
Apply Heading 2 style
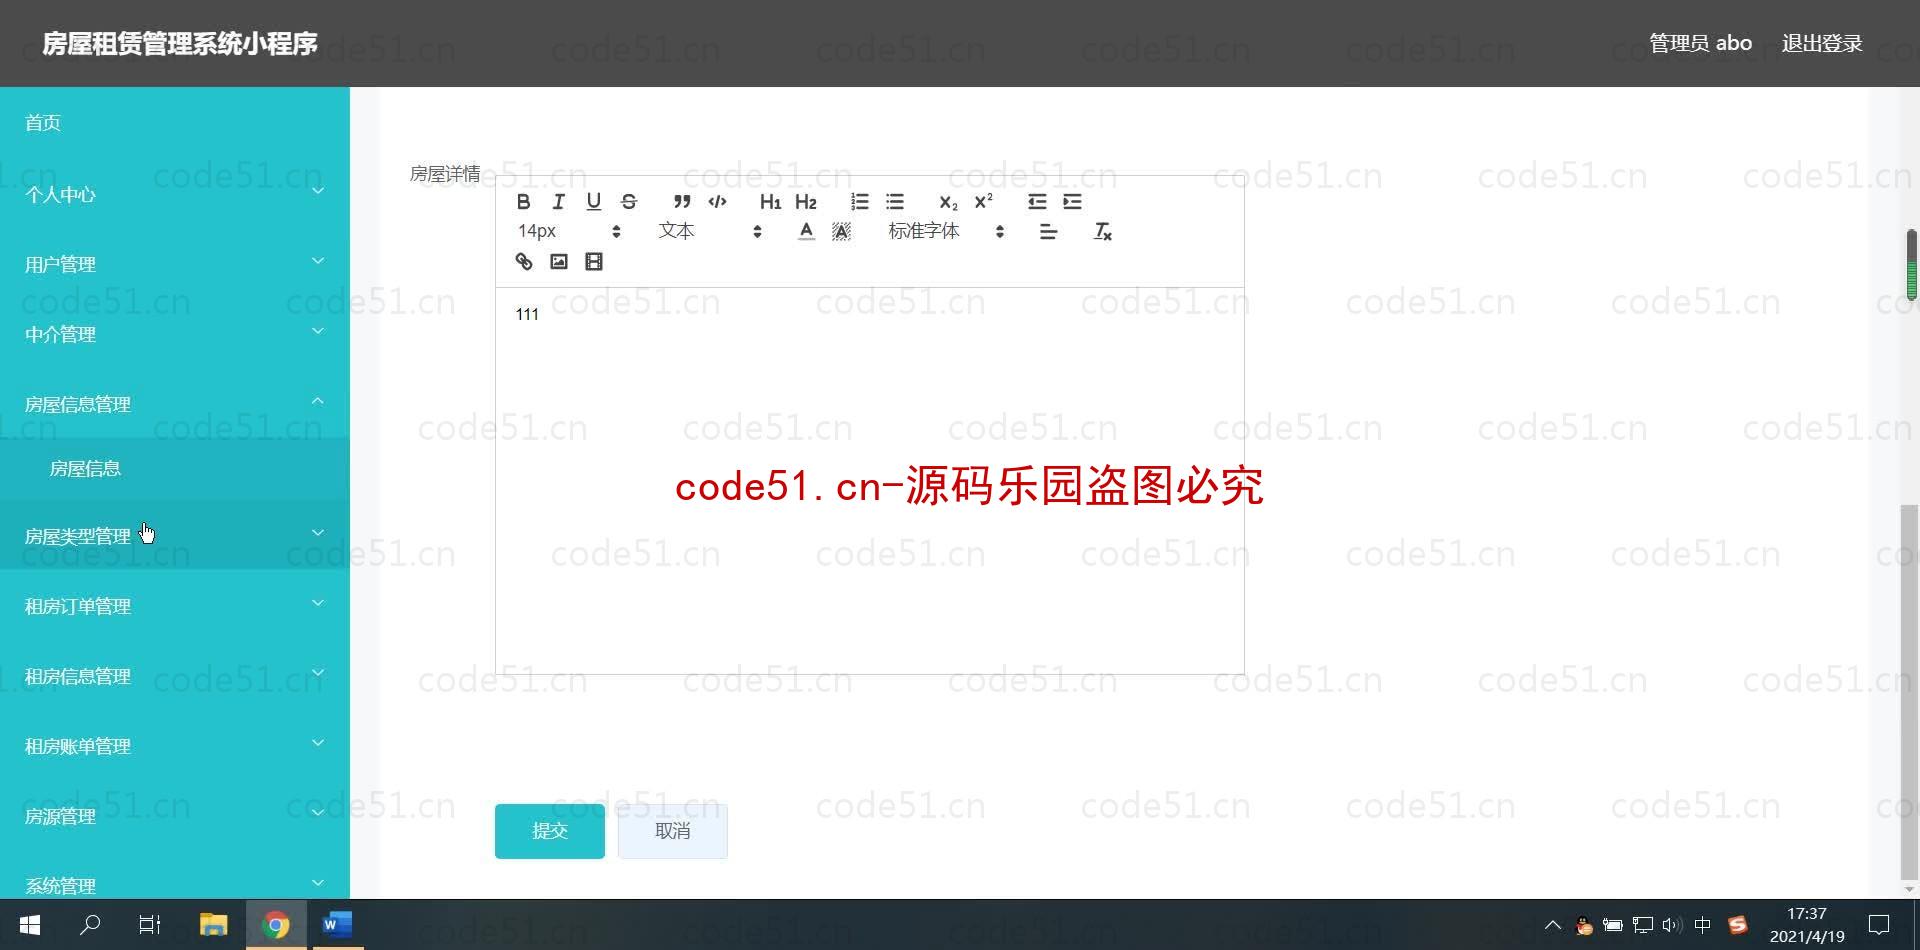[x=806, y=202]
